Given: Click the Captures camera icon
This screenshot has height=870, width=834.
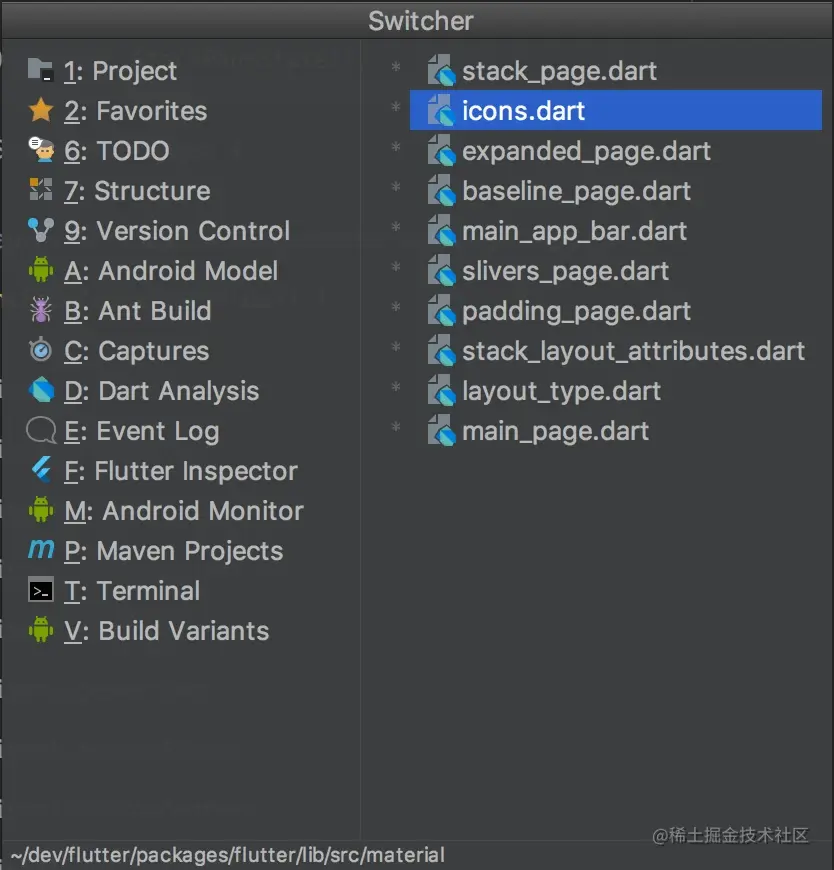Looking at the screenshot, I should pos(41,351).
